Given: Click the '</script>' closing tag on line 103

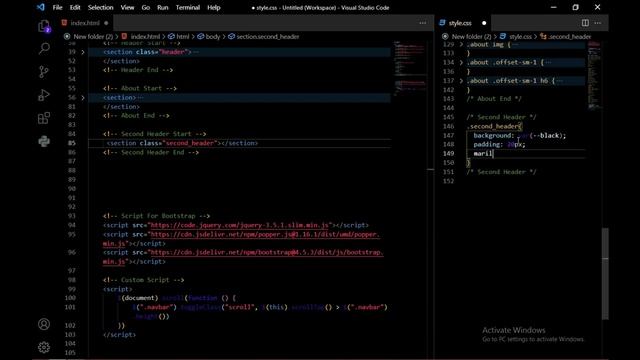Looking at the screenshot, I should 120,335.
